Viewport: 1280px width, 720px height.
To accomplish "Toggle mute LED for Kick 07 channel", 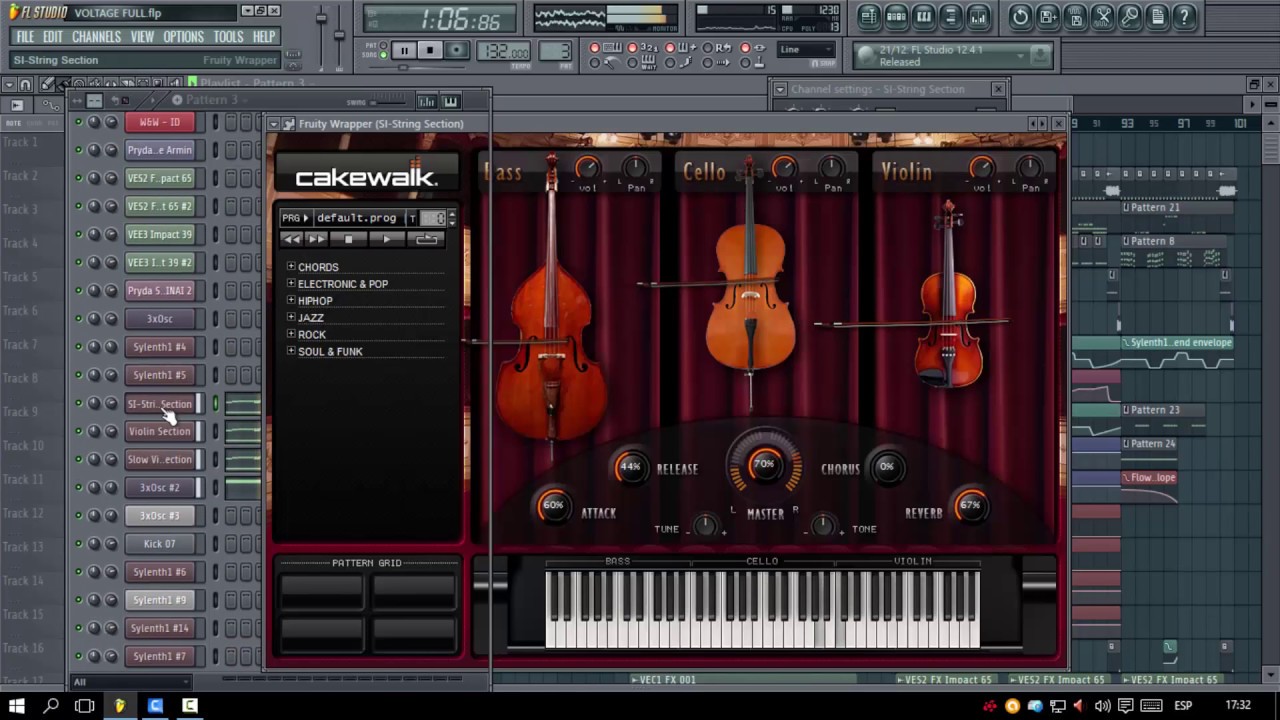I will 79,544.
